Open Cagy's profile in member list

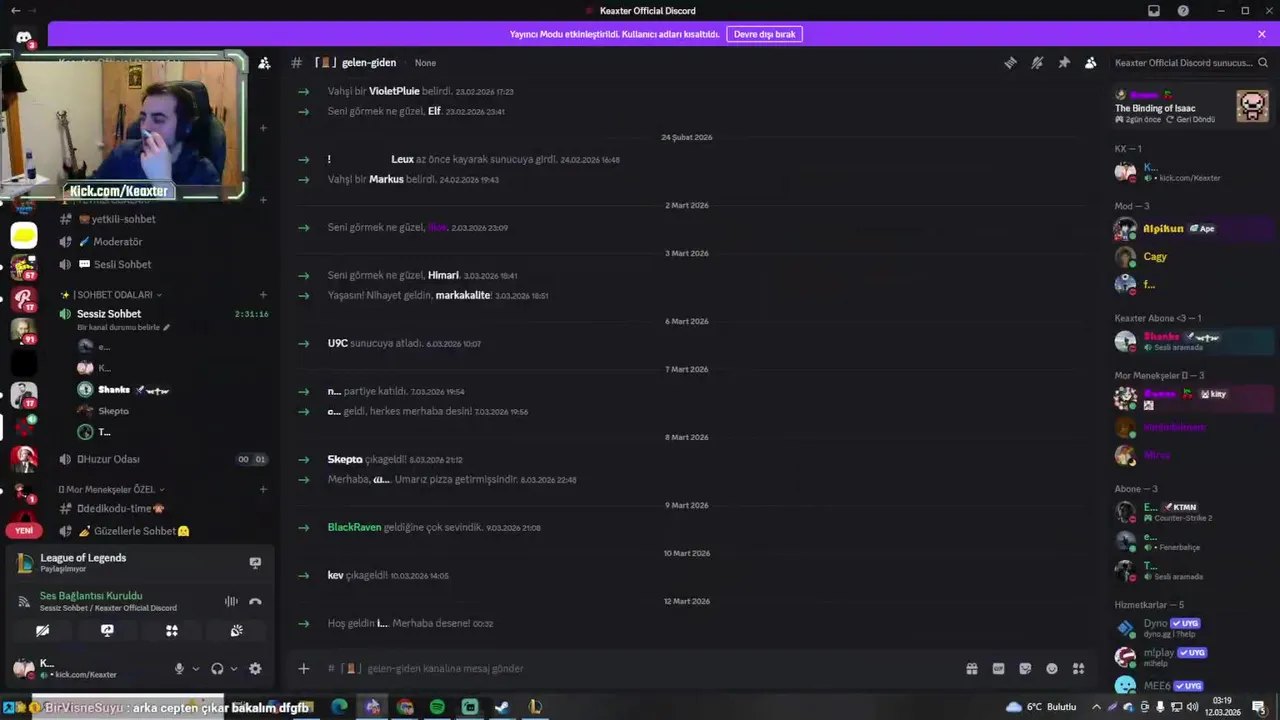[x=1192, y=257]
